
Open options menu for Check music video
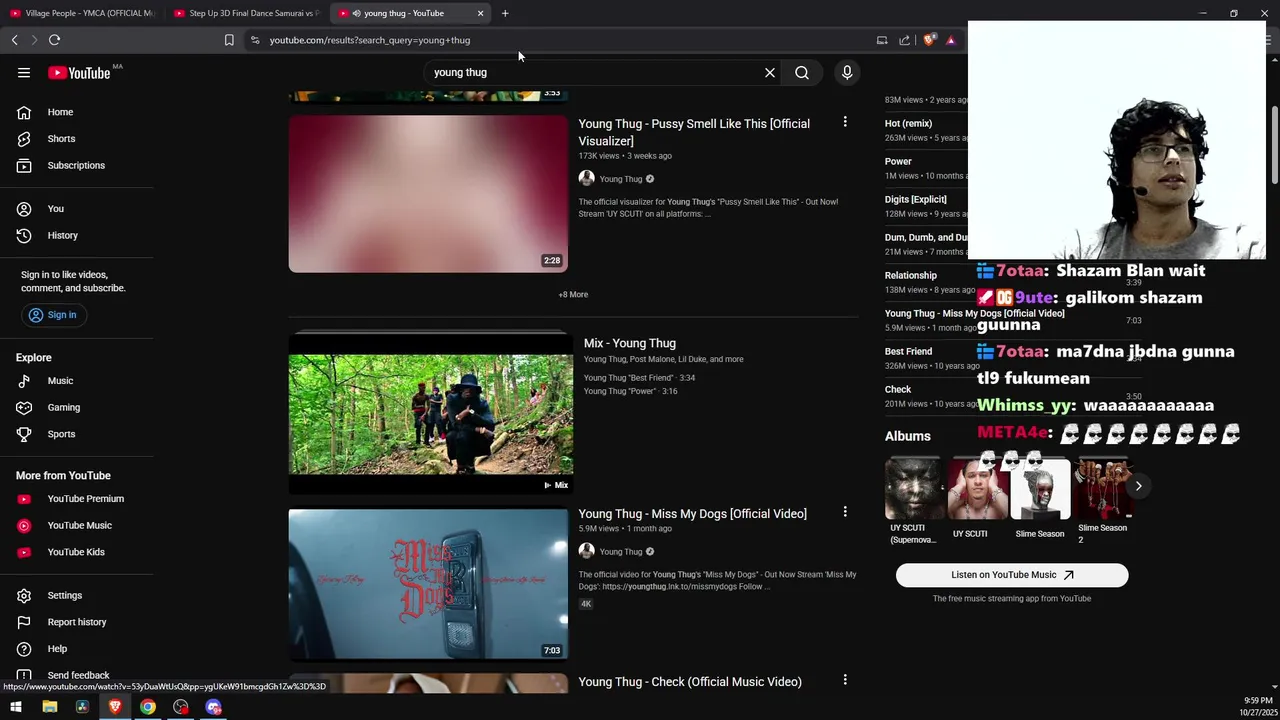[845, 680]
